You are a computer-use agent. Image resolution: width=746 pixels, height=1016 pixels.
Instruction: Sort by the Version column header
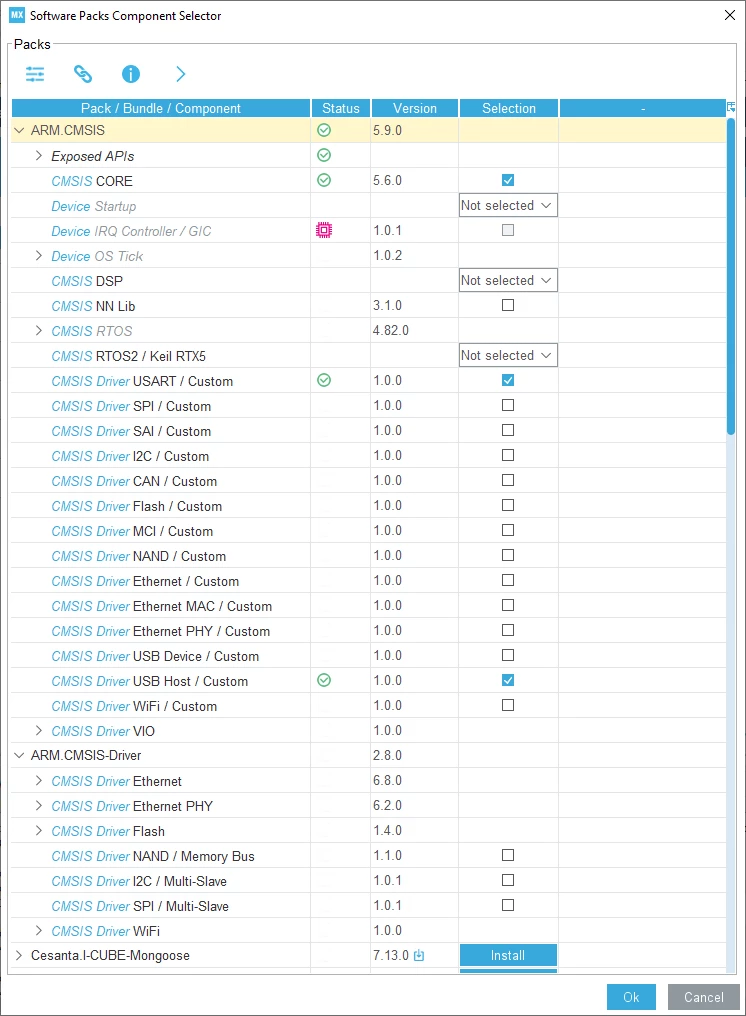coord(415,108)
